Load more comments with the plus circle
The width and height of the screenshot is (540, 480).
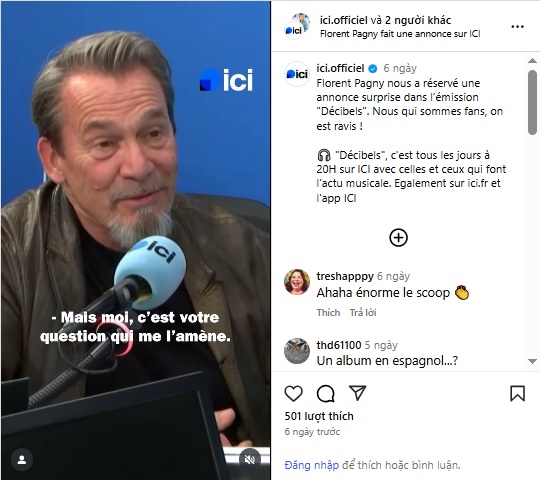pos(398,238)
